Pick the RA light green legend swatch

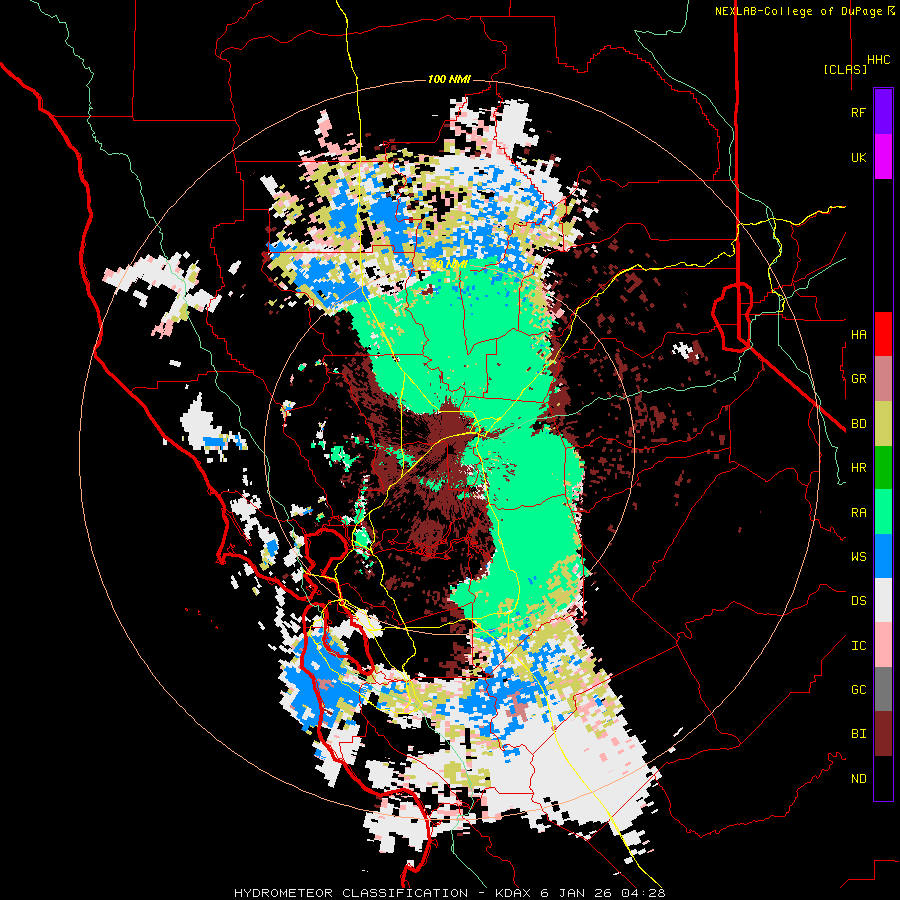[x=883, y=512]
